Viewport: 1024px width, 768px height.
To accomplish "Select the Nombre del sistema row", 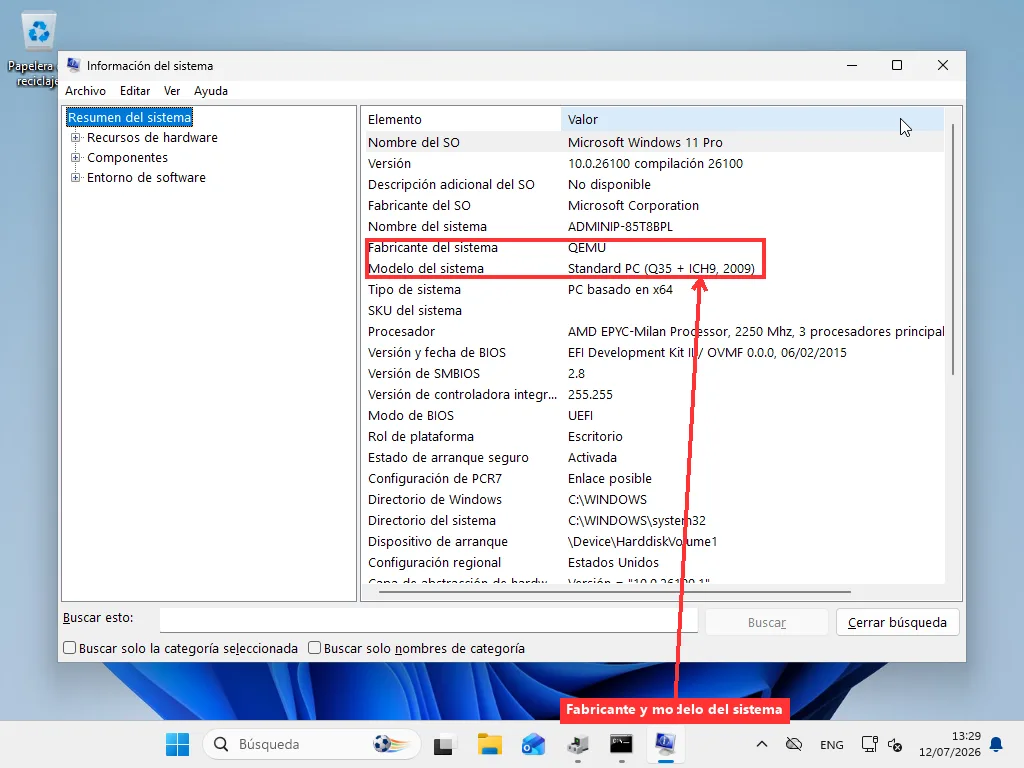I will [653, 227].
